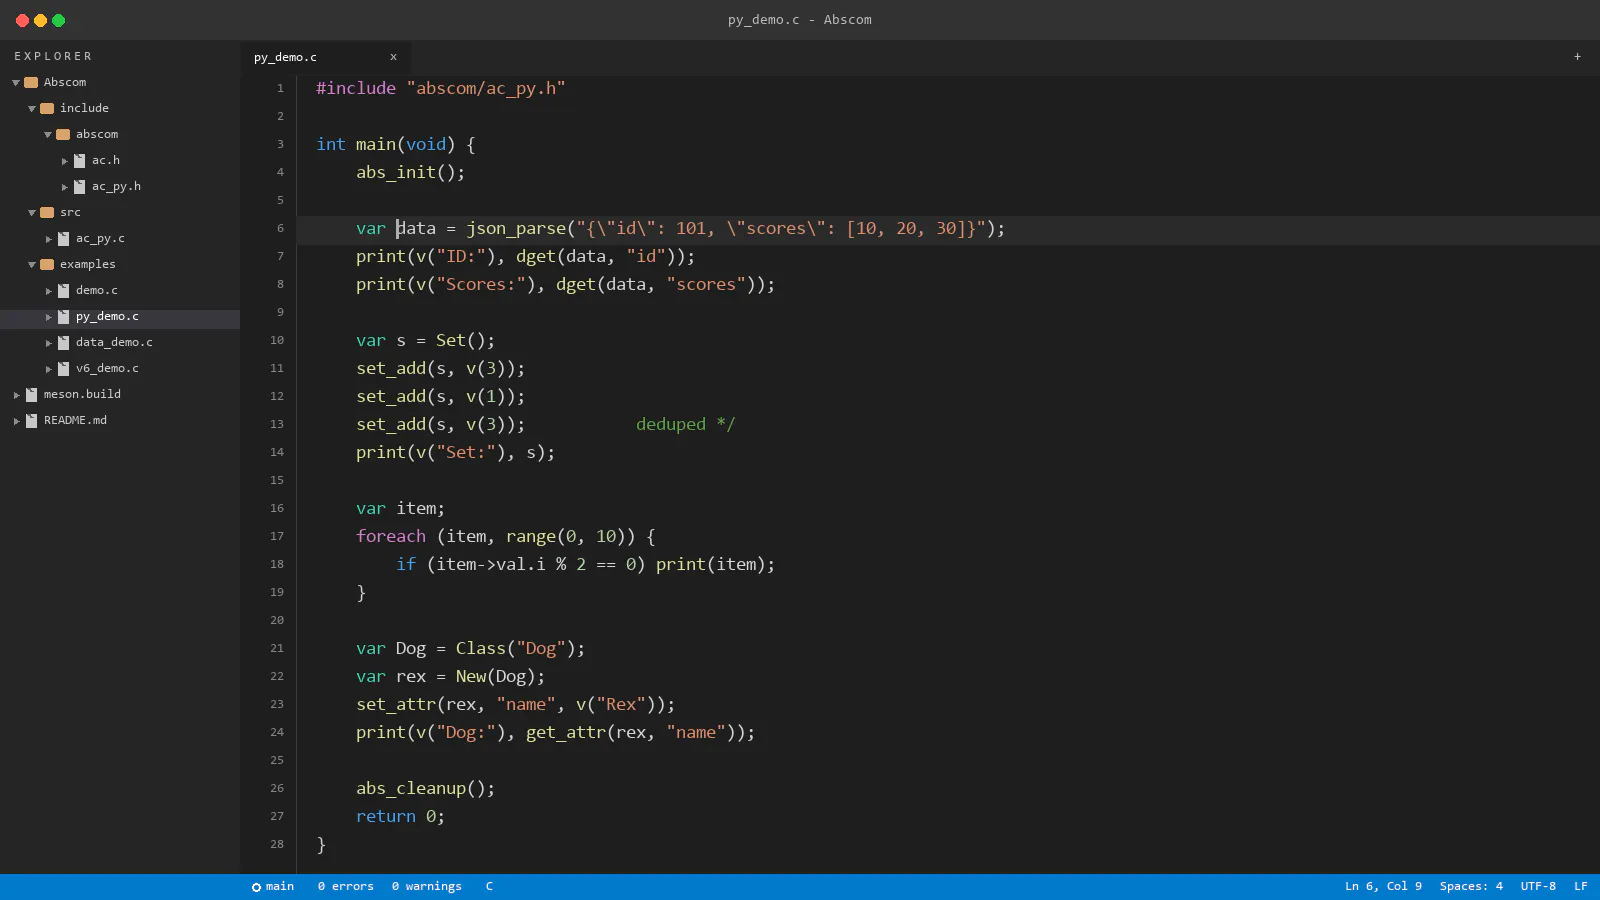Image resolution: width=1600 pixels, height=900 pixels.
Task: Click the EXPLORER panel header
Action: 53,56
